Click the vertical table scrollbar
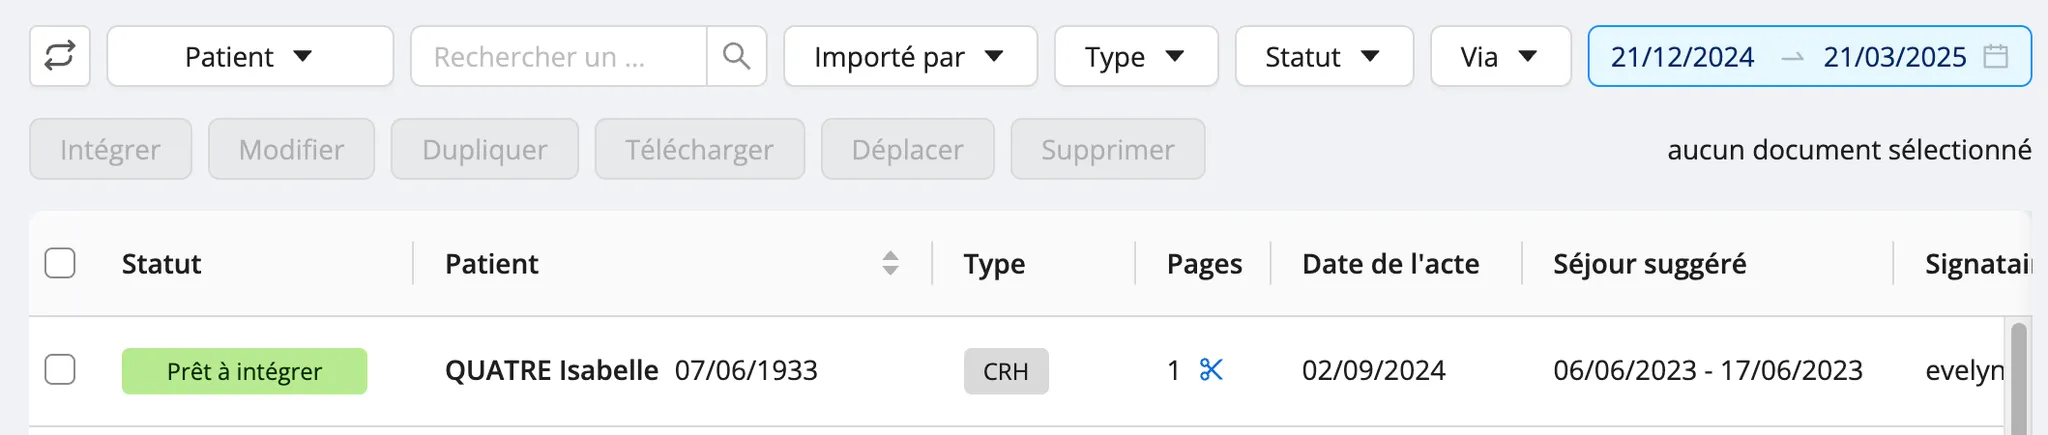 point(2018,378)
